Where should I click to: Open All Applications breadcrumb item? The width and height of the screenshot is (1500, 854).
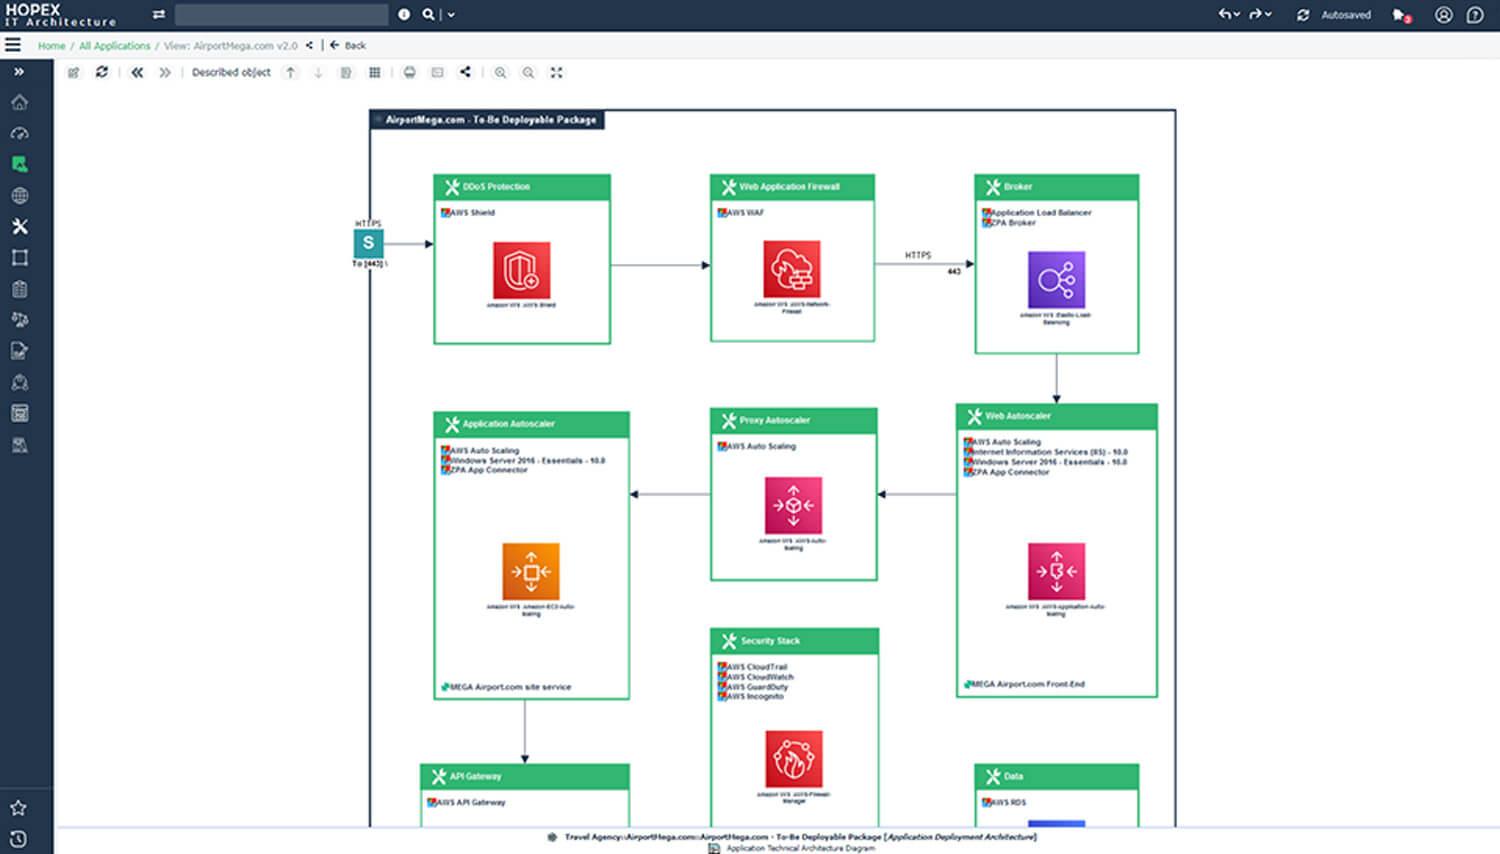114,46
